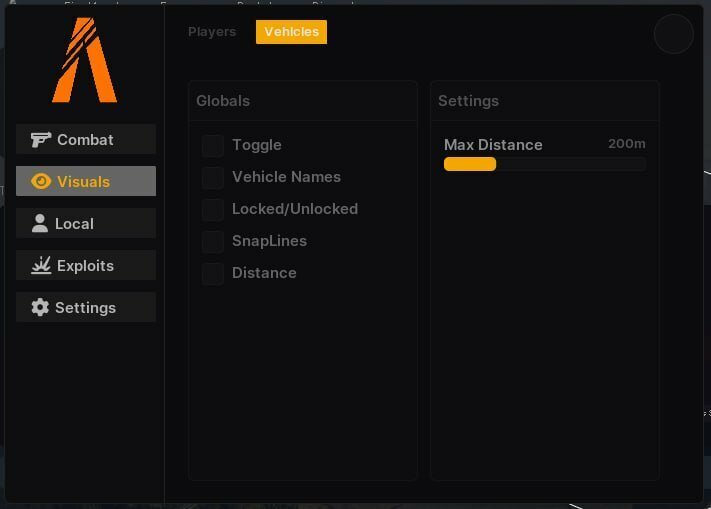Click the pistol icon beside Combat
This screenshot has width=711, height=509.
tap(41, 140)
